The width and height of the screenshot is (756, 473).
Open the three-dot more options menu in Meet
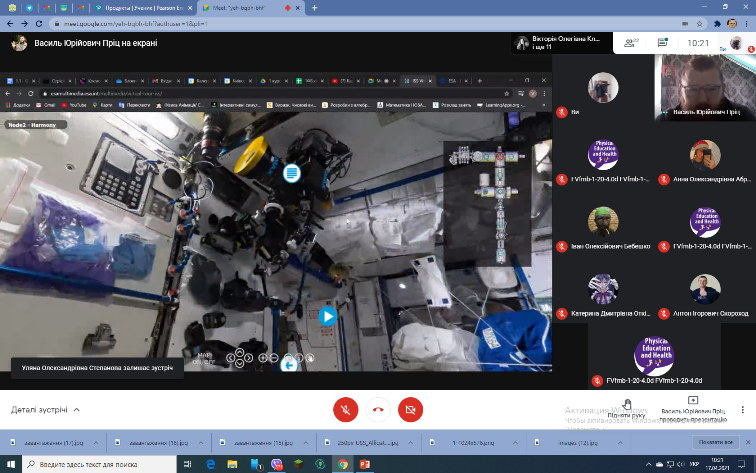(x=741, y=409)
